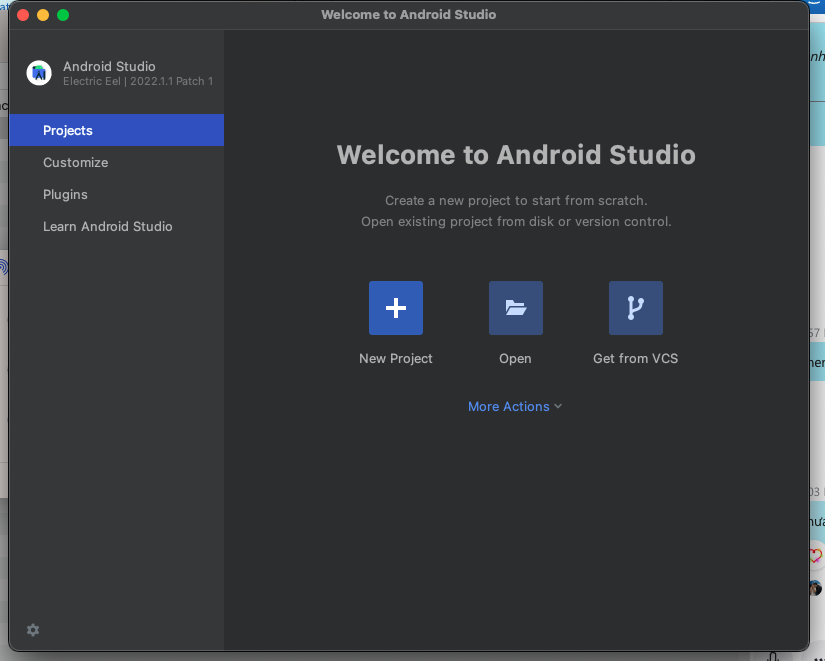This screenshot has width=825, height=661.
Task: Minimize the window with the yellow button
Action: [x=43, y=15]
